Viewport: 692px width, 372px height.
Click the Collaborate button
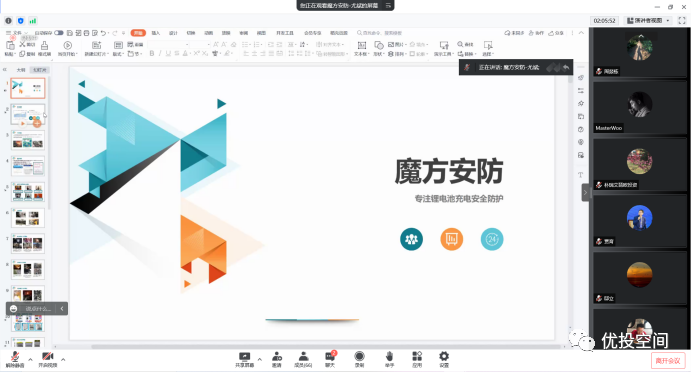[x=537, y=33]
